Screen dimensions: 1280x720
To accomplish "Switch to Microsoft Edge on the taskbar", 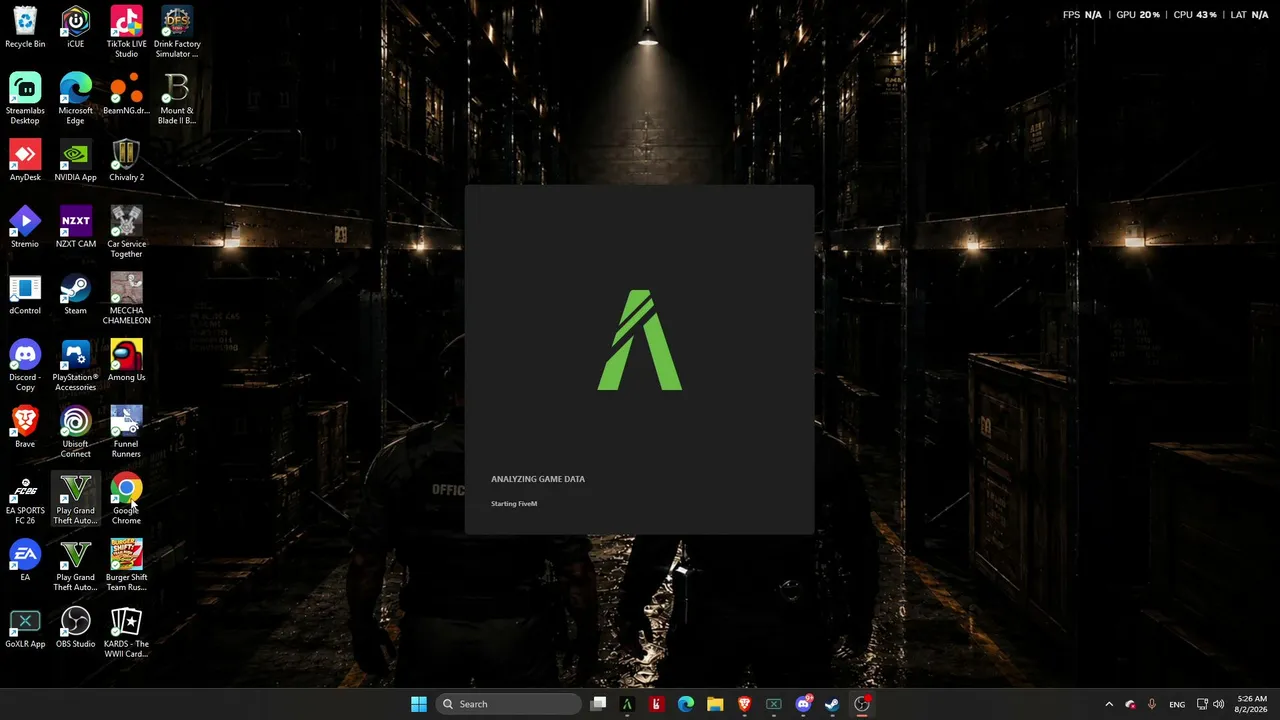I will (686, 704).
